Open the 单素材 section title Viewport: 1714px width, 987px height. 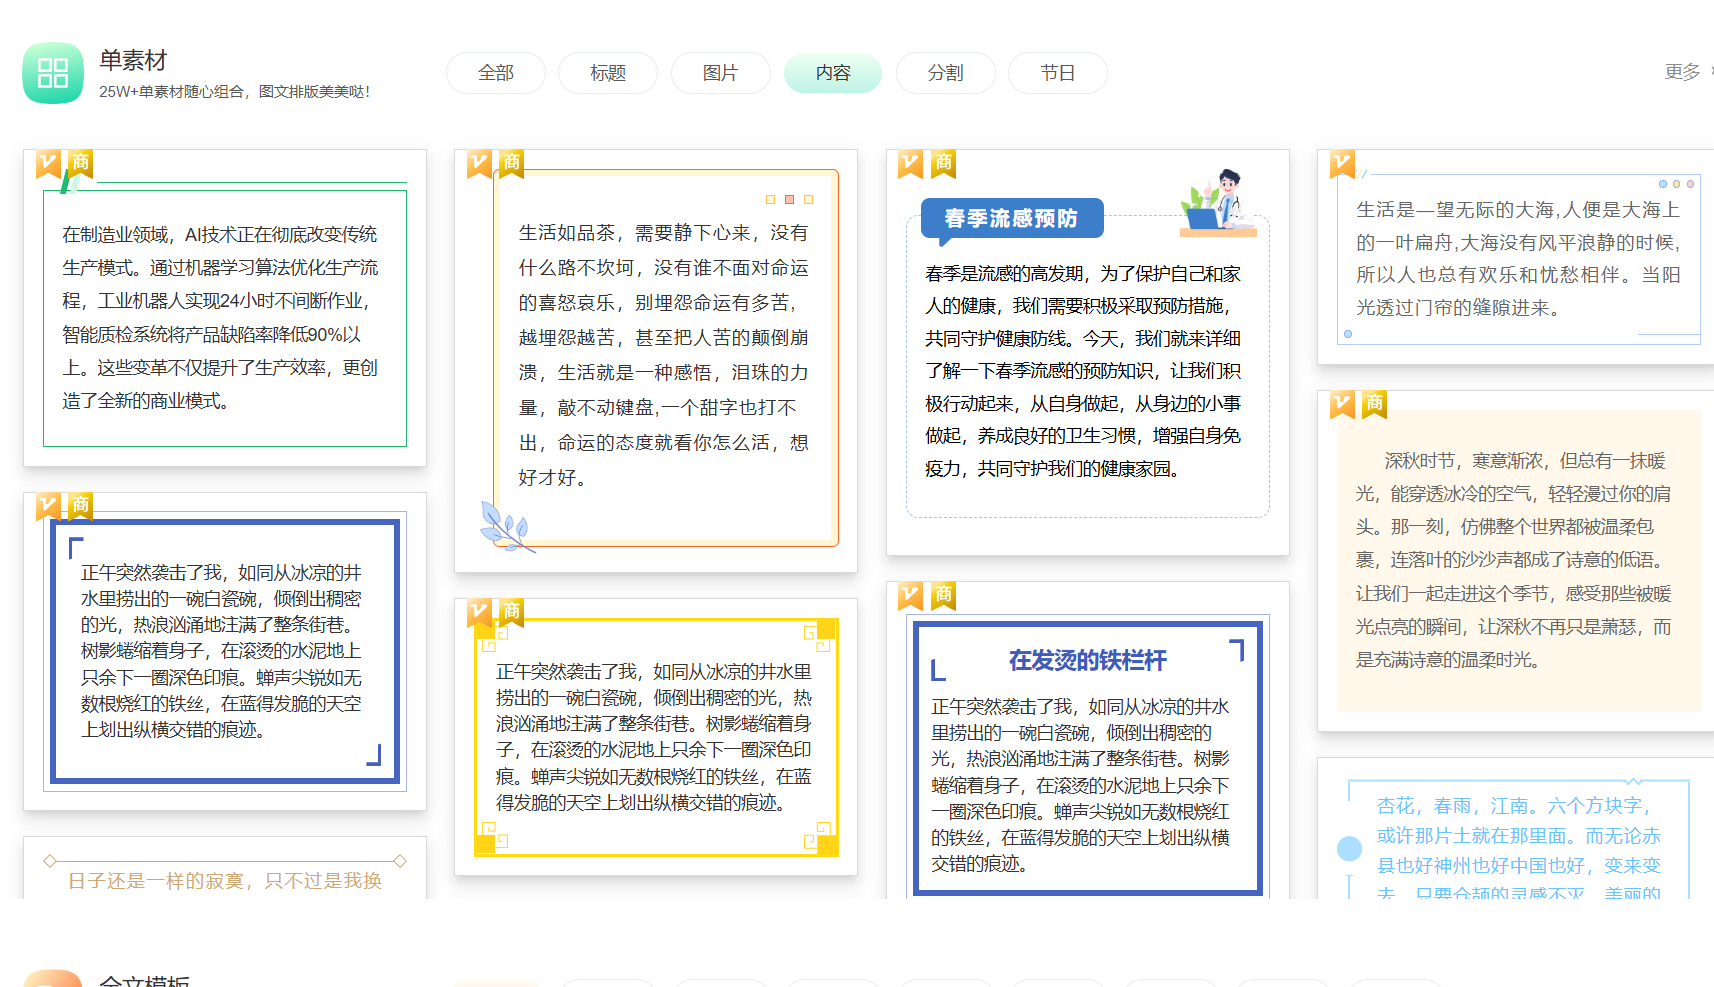coord(133,60)
